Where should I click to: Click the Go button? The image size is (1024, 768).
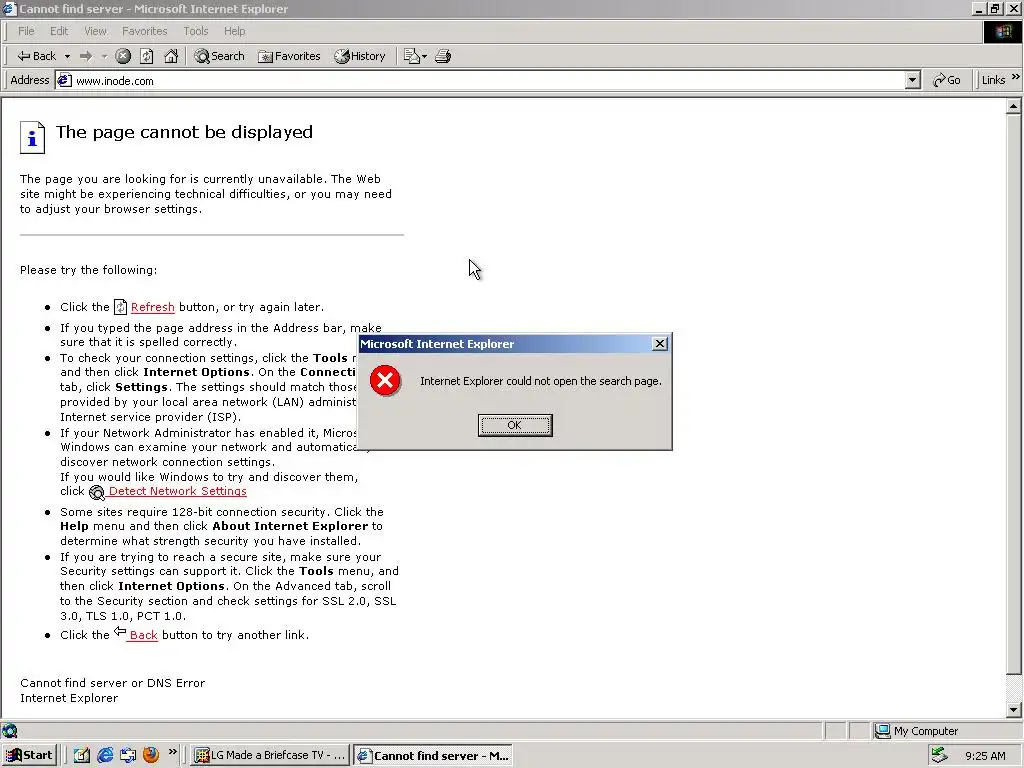947,80
